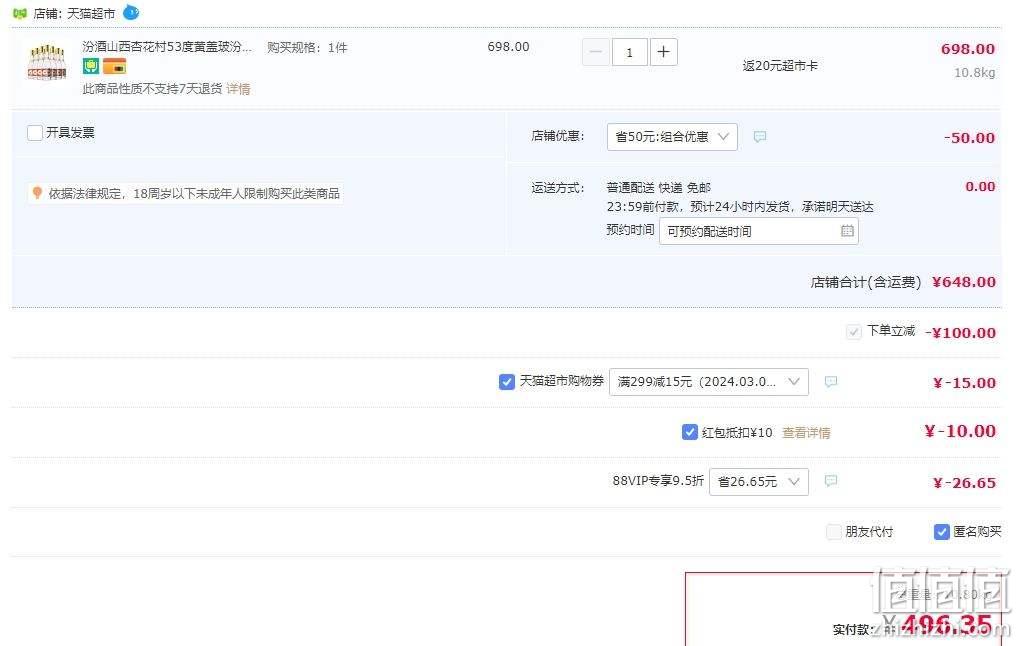Image resolution: width=1020 pixels, height=646 pixels.
Task: Click the 店铺合计(含运费) label
Action: (866, 282)
